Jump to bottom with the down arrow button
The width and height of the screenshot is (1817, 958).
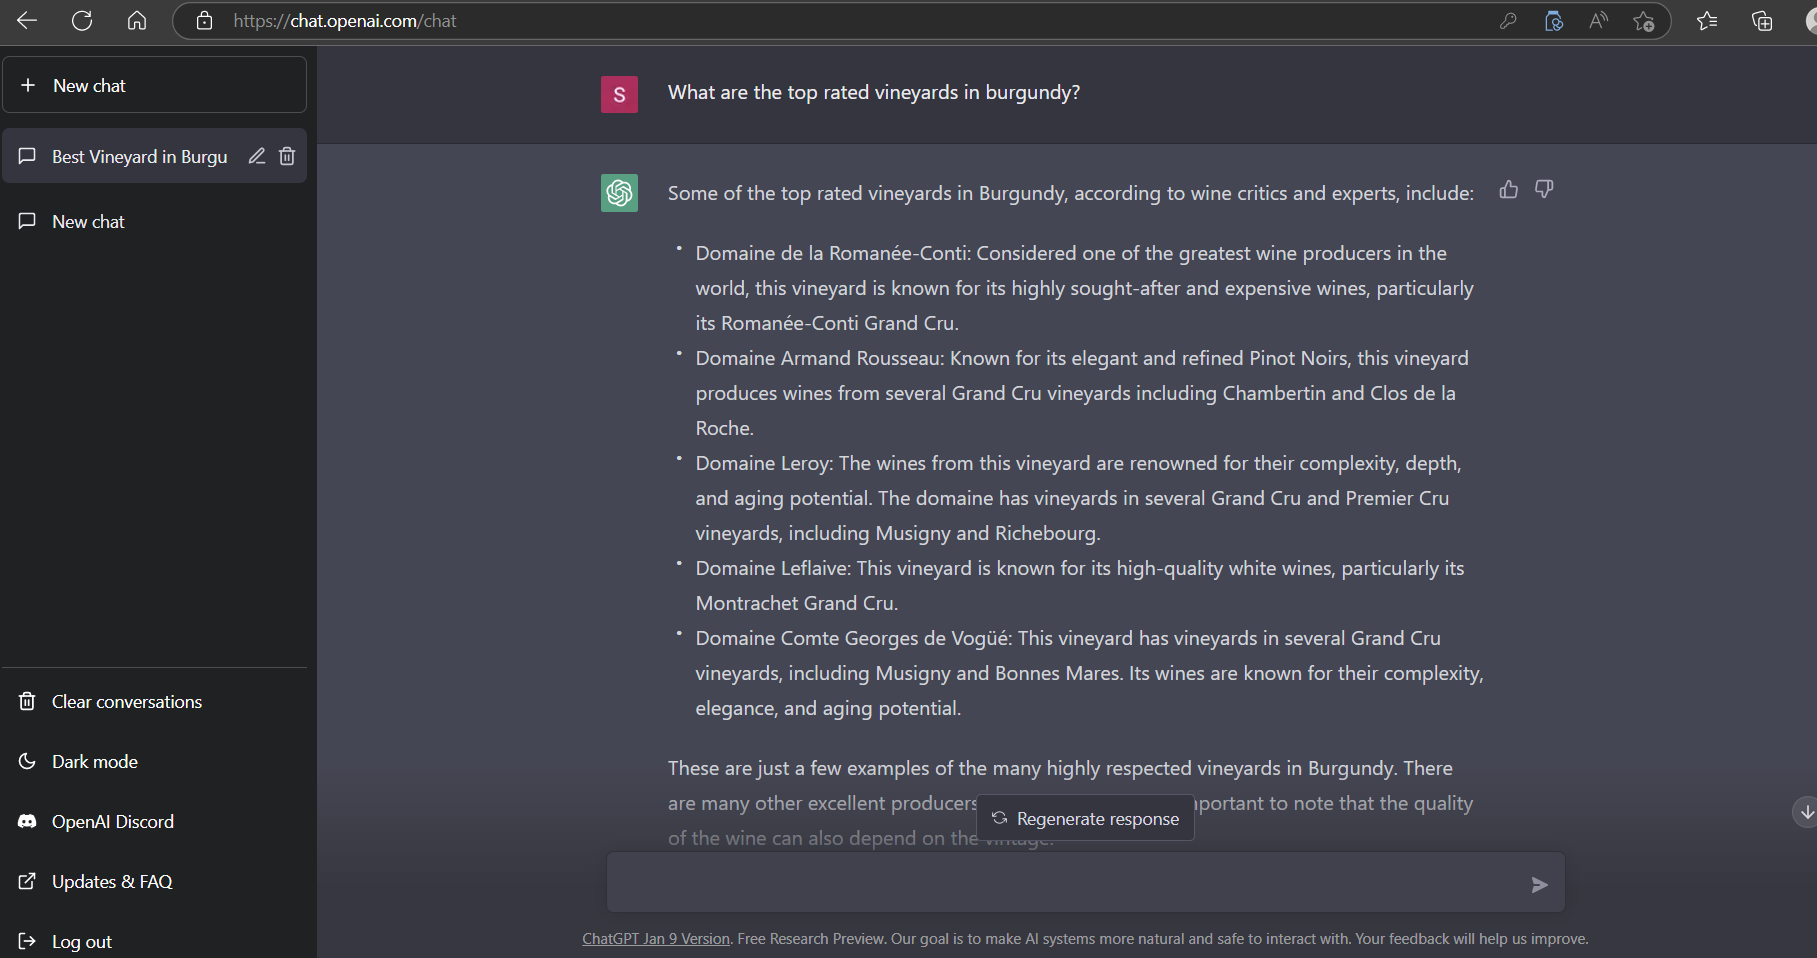point(1806,812)
